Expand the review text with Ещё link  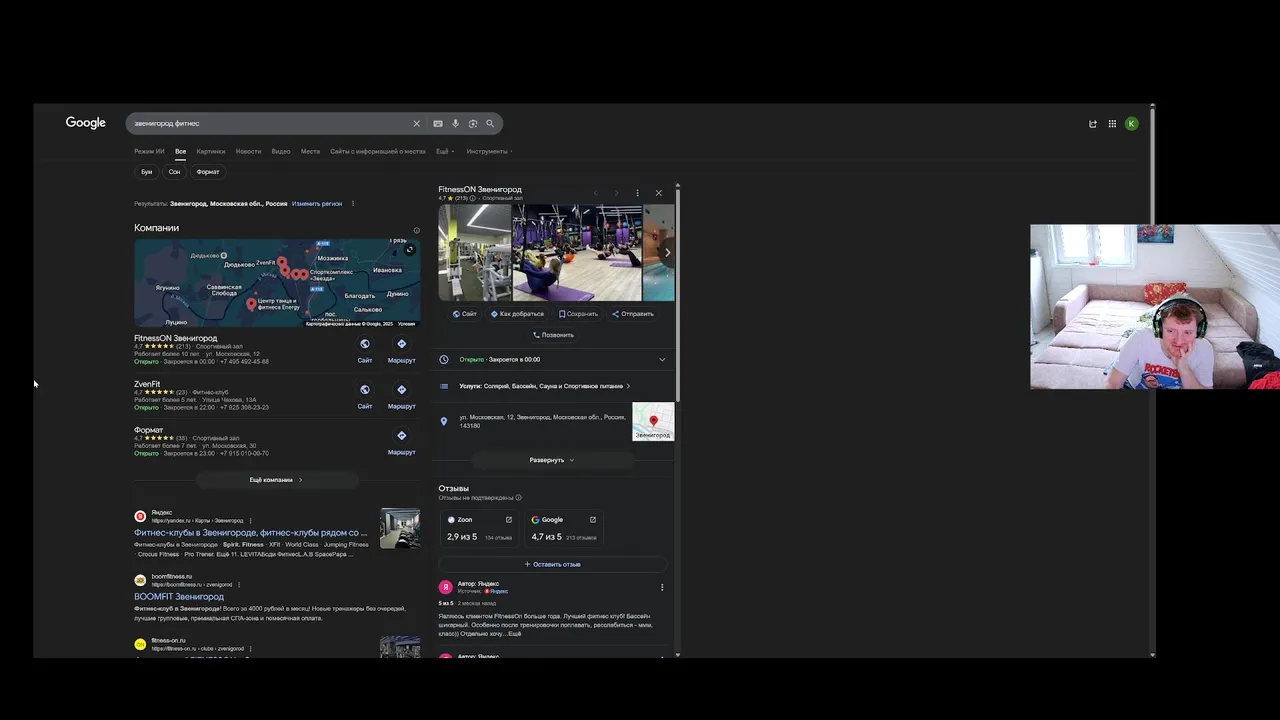coord(514,634)
